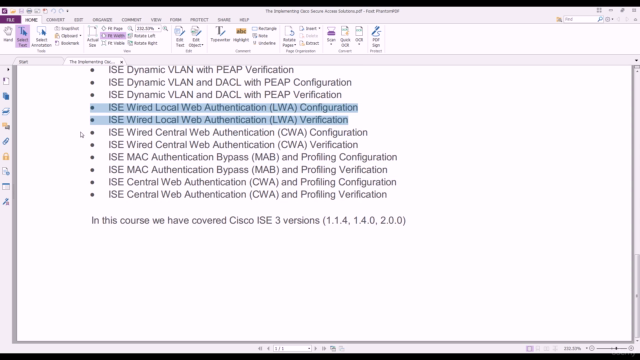Click the Save icon in quick access toolbar
The width and height of the screenshot is (640, 360).
[21, 11]
